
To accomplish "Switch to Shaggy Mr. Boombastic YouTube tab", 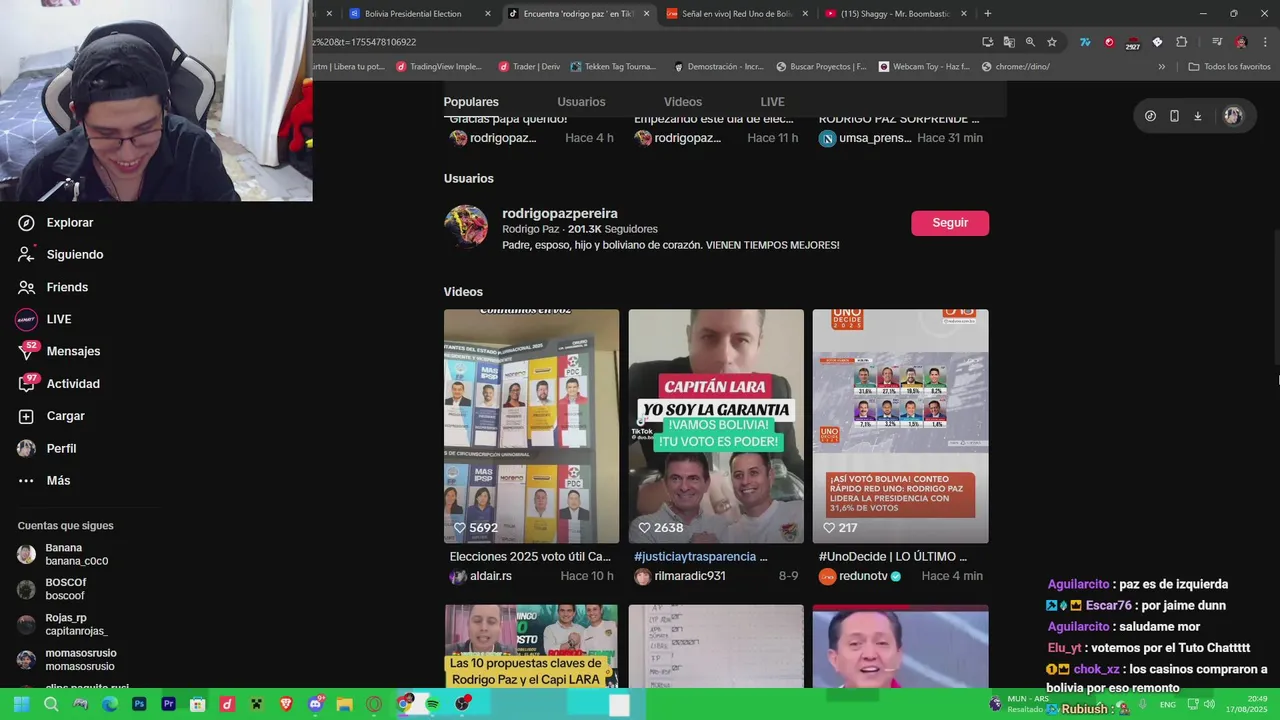I will 897,14.
